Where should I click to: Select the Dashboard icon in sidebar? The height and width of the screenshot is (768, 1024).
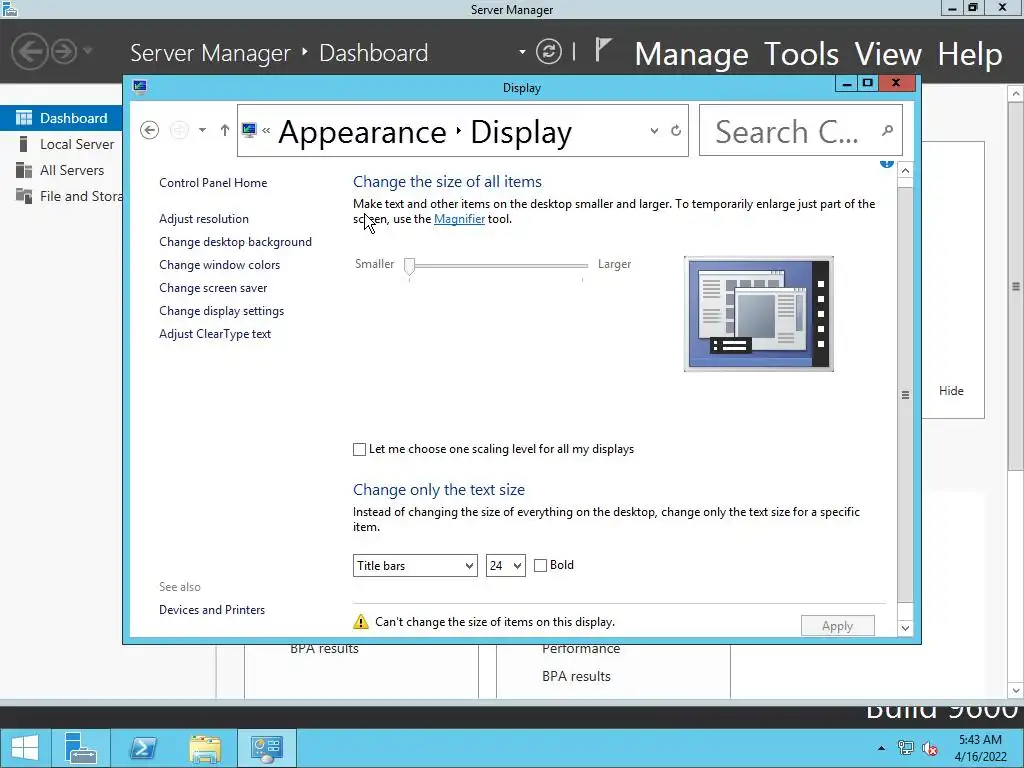click(x=24, y=118)
